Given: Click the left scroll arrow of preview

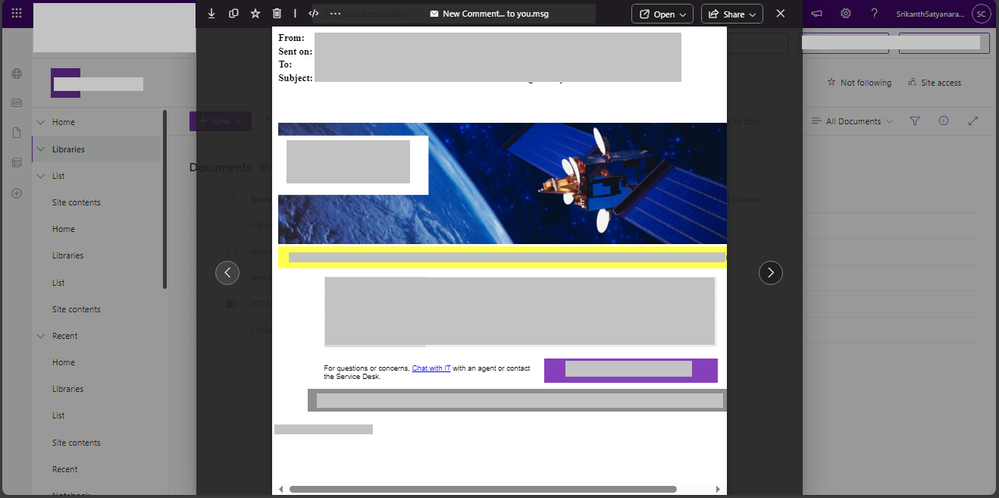Looking at the screenshot, I should [x=281, y=489].
